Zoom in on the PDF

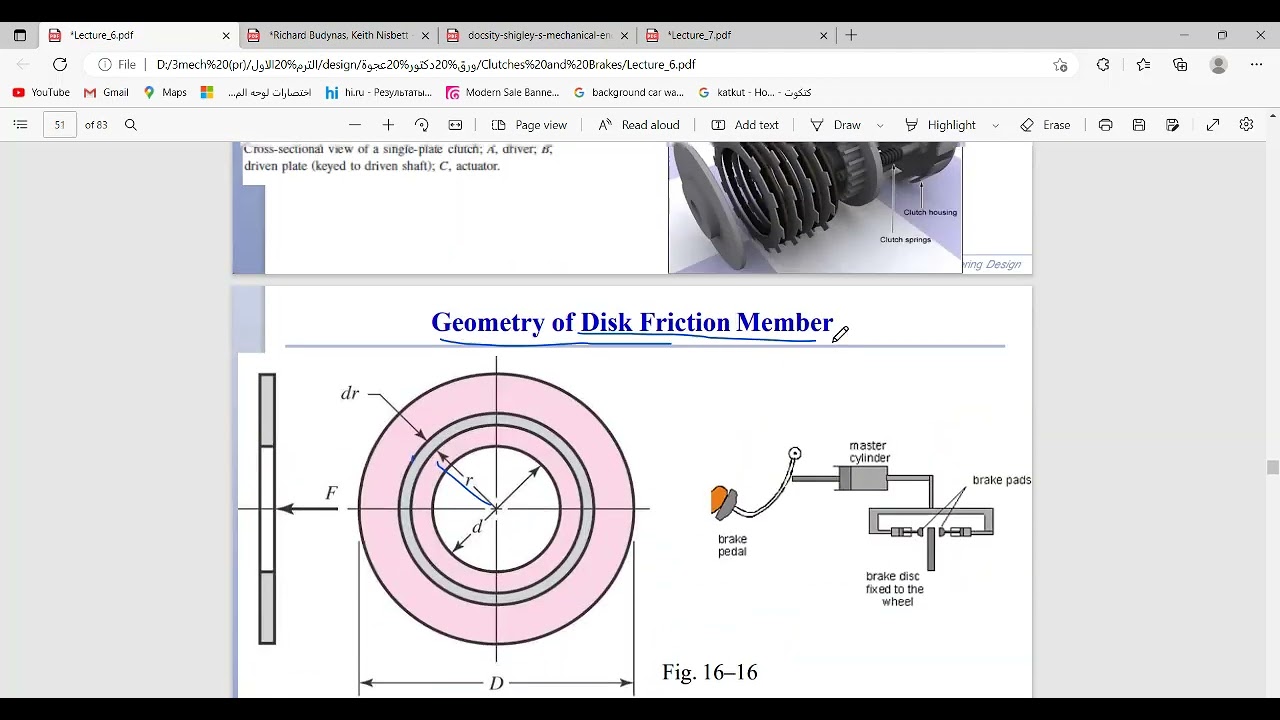coord(388,125)
